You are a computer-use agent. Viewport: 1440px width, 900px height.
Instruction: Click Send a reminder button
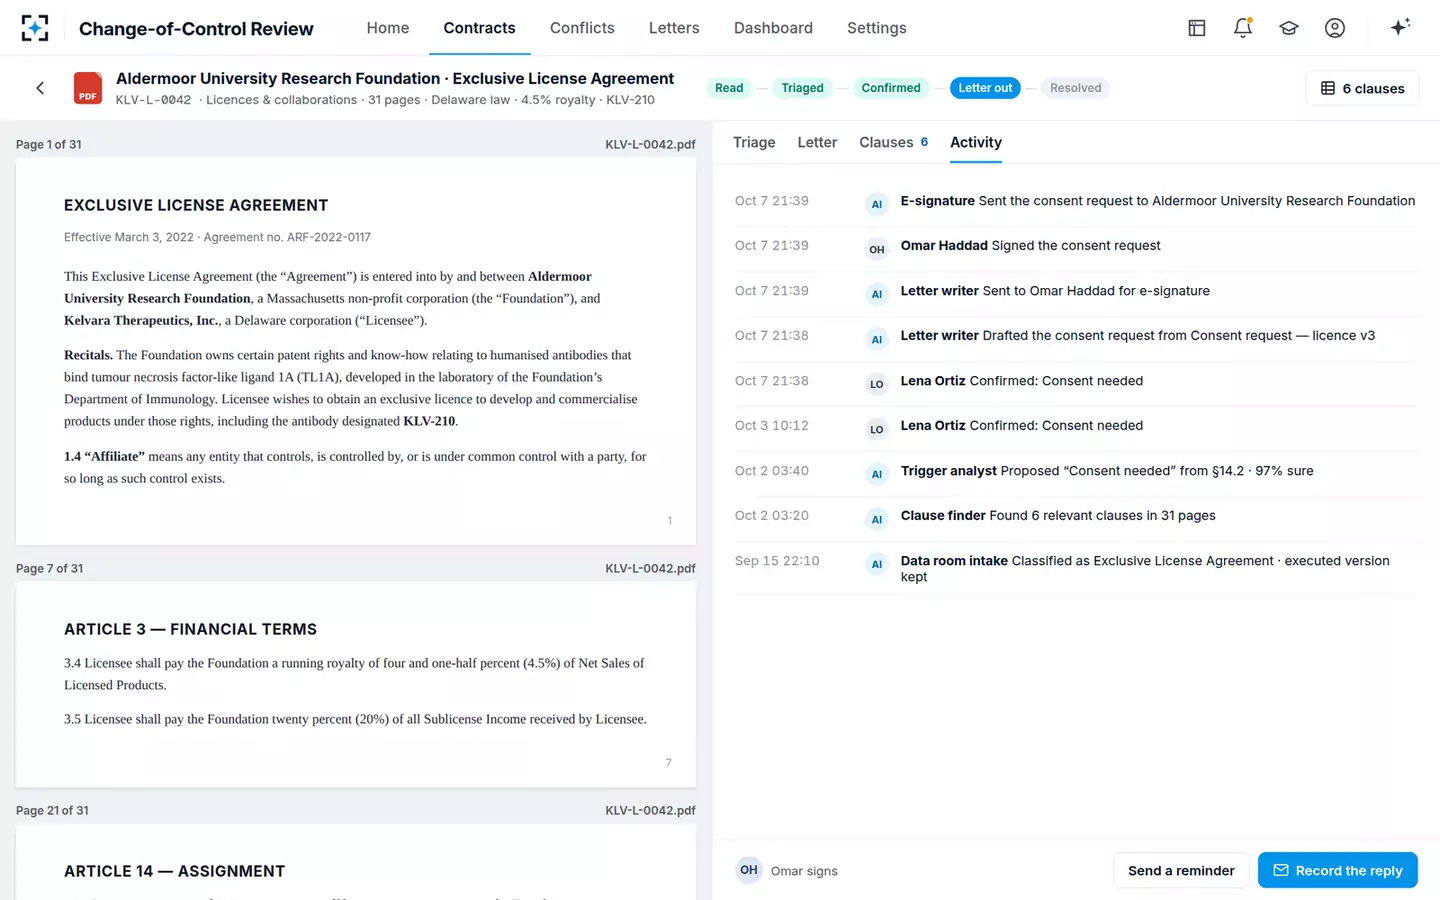coord(1181,870)
